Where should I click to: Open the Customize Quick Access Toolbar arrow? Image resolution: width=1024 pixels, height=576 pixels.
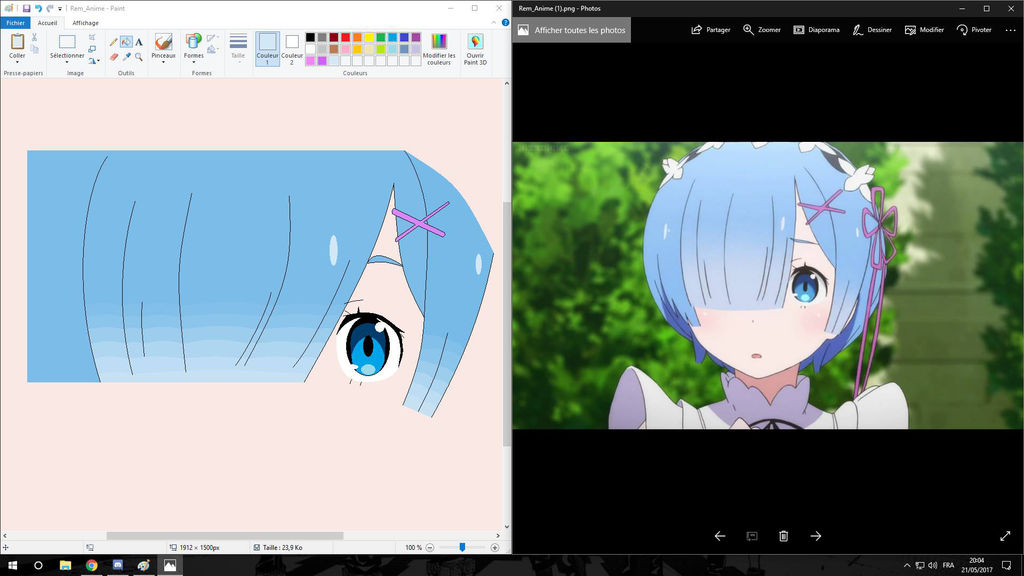(x=60, y=8)
